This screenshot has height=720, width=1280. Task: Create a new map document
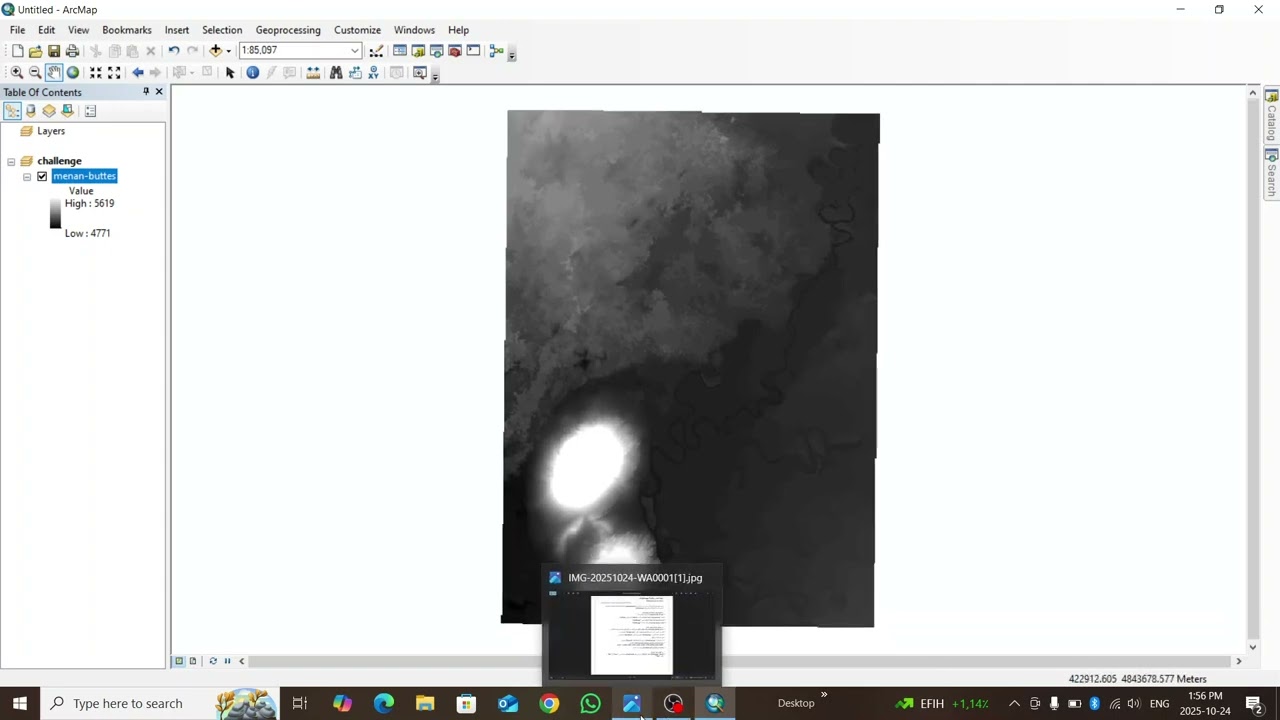[x=17, y=51]
